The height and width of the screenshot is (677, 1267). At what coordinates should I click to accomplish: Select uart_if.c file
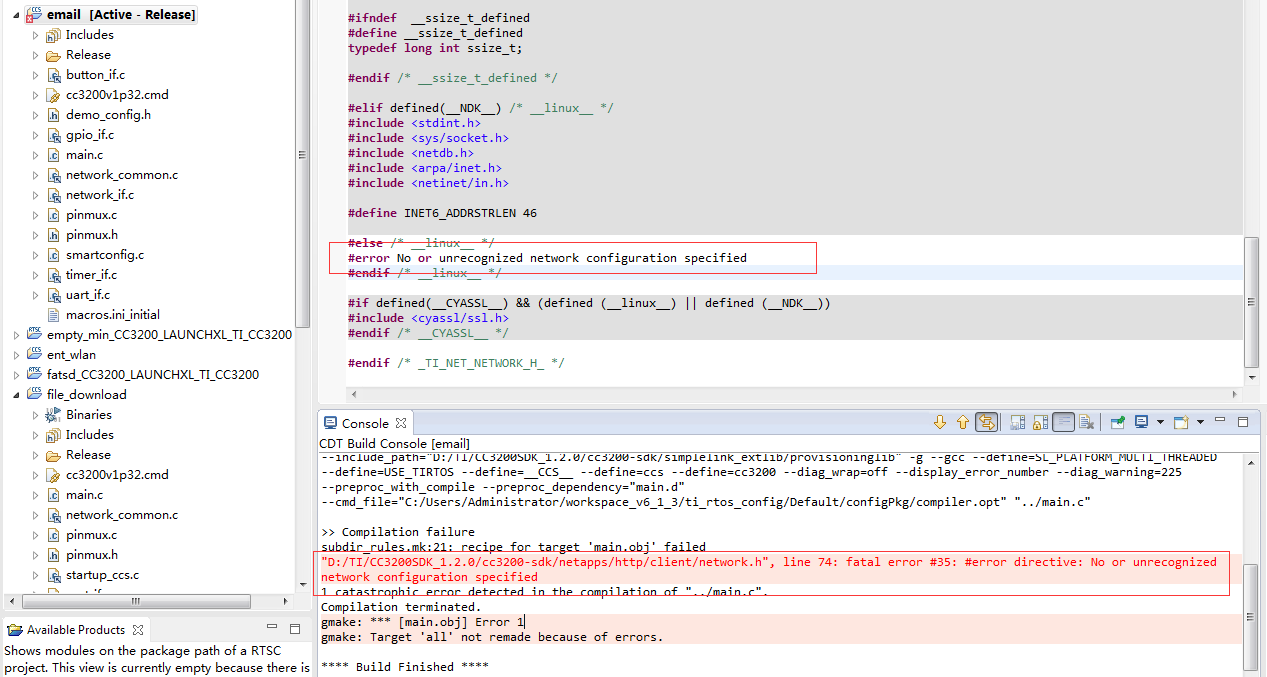click(88, 295)
